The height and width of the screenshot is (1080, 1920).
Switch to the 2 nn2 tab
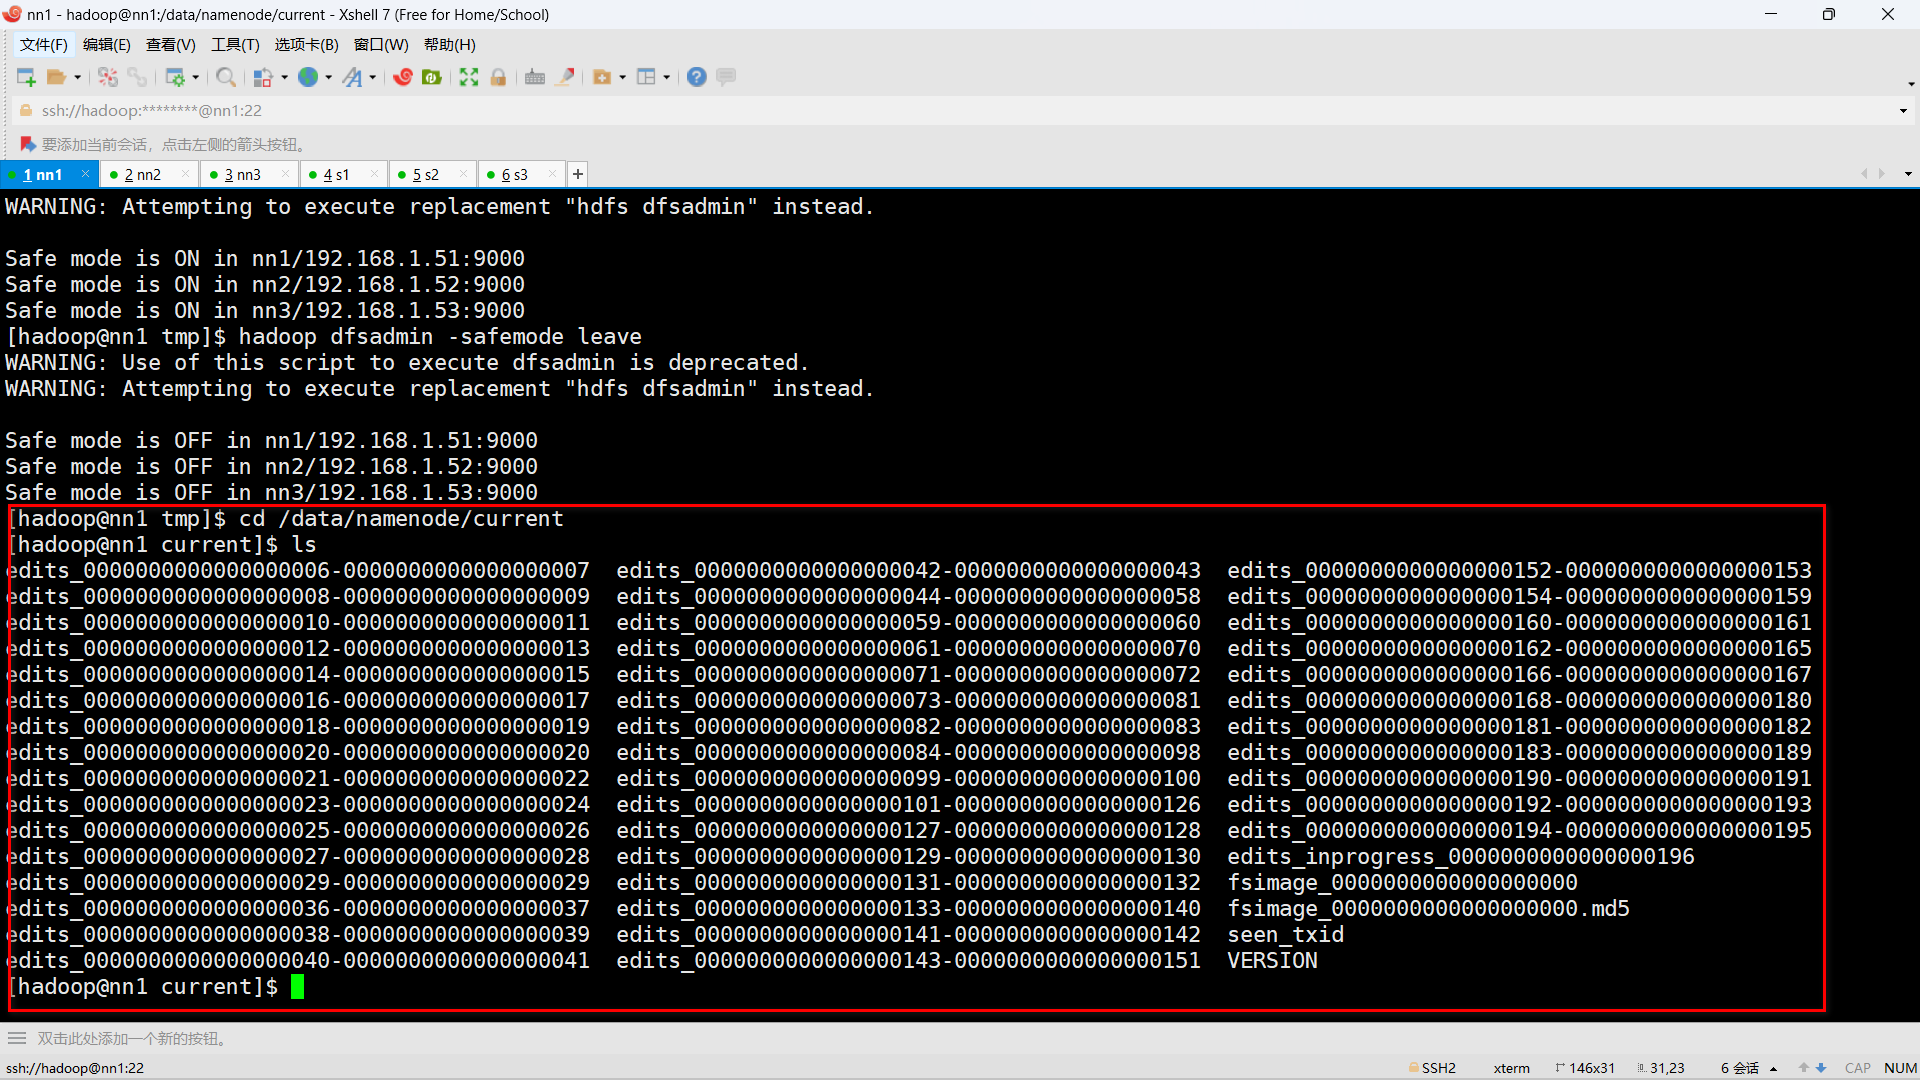click(143, 175)
